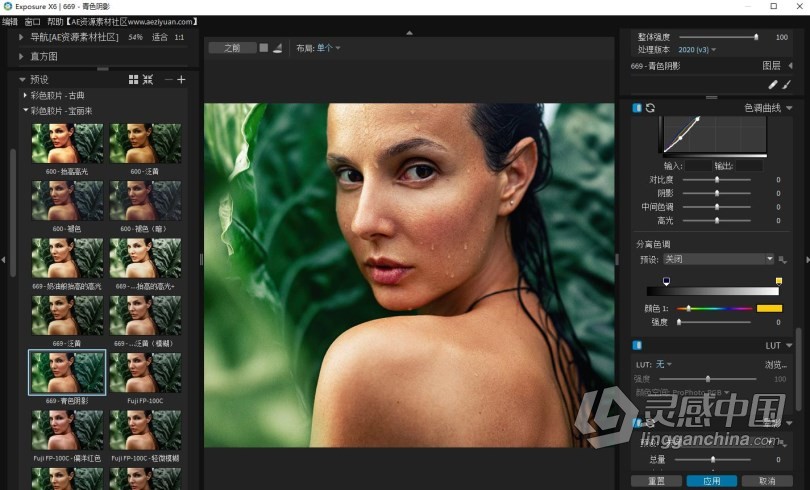Click the 对比度 contrast slider
The width and height of the screenshot is (810, 490).
[716, 180]
